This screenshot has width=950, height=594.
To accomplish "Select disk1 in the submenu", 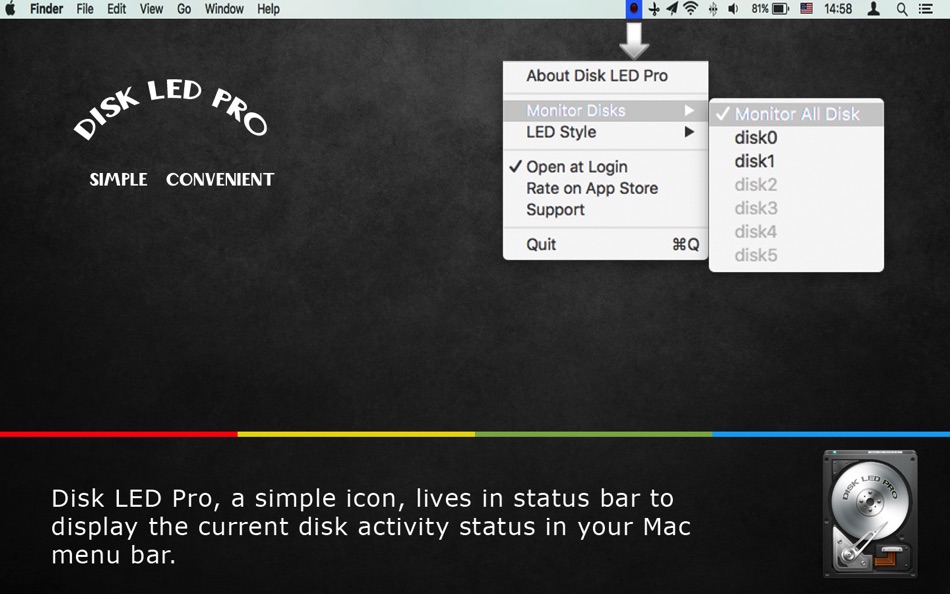I will pyautogui.click(x=796, y=161).
